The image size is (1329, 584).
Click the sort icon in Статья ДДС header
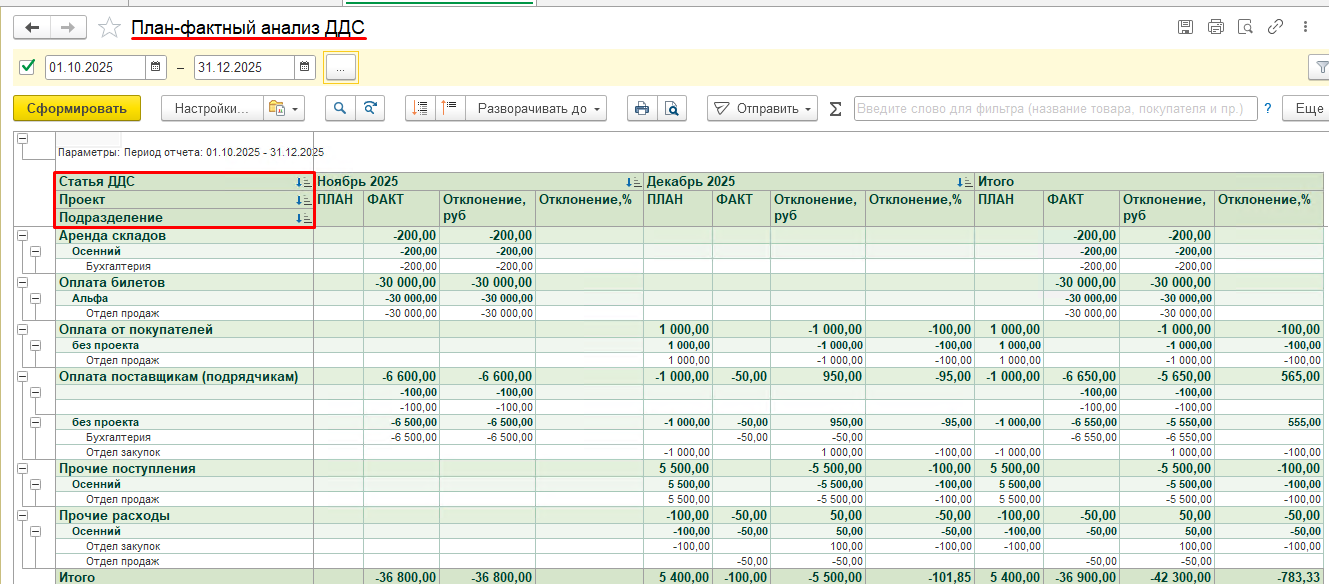[x=304, y=182]
